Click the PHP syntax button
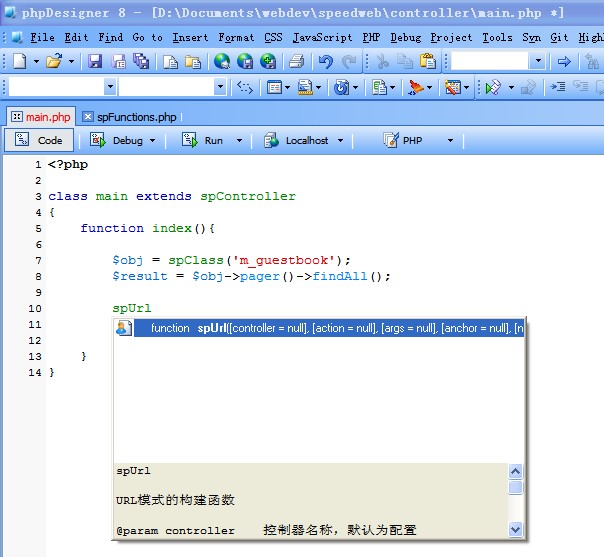Screen dimensions: 604x557 403,141
